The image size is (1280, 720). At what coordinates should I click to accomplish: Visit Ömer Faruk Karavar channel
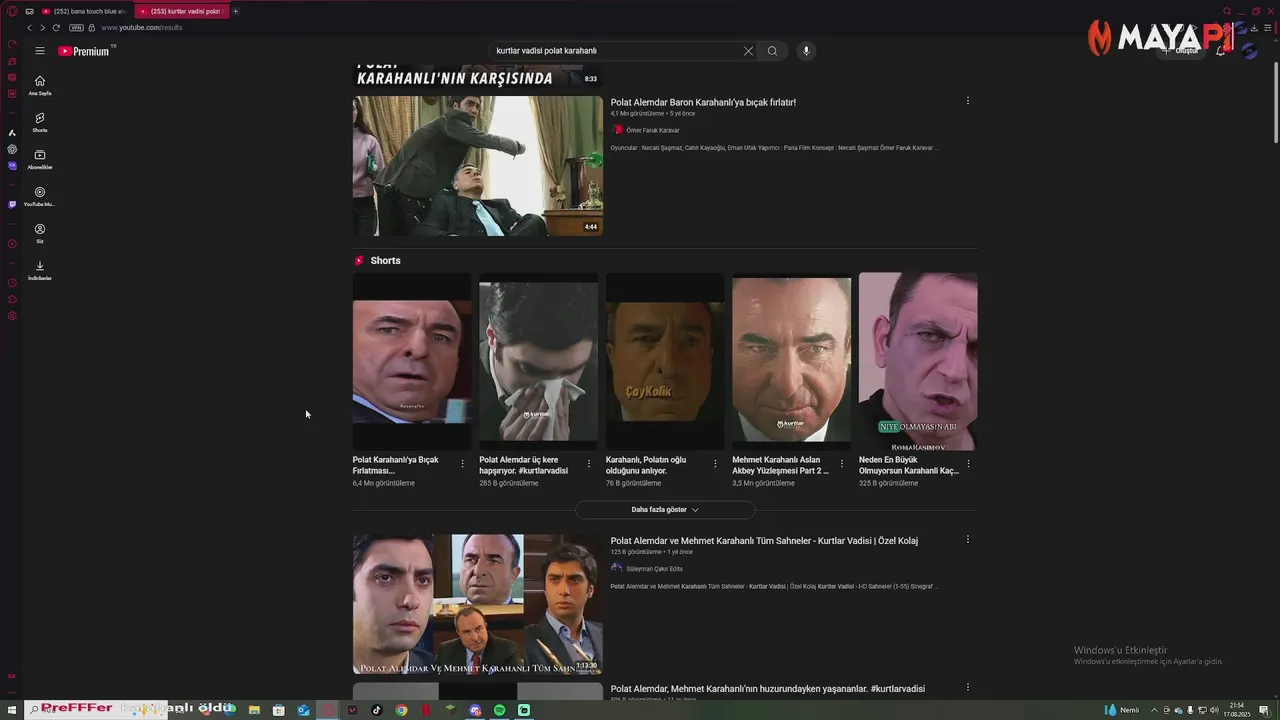[x=652, y=131]
